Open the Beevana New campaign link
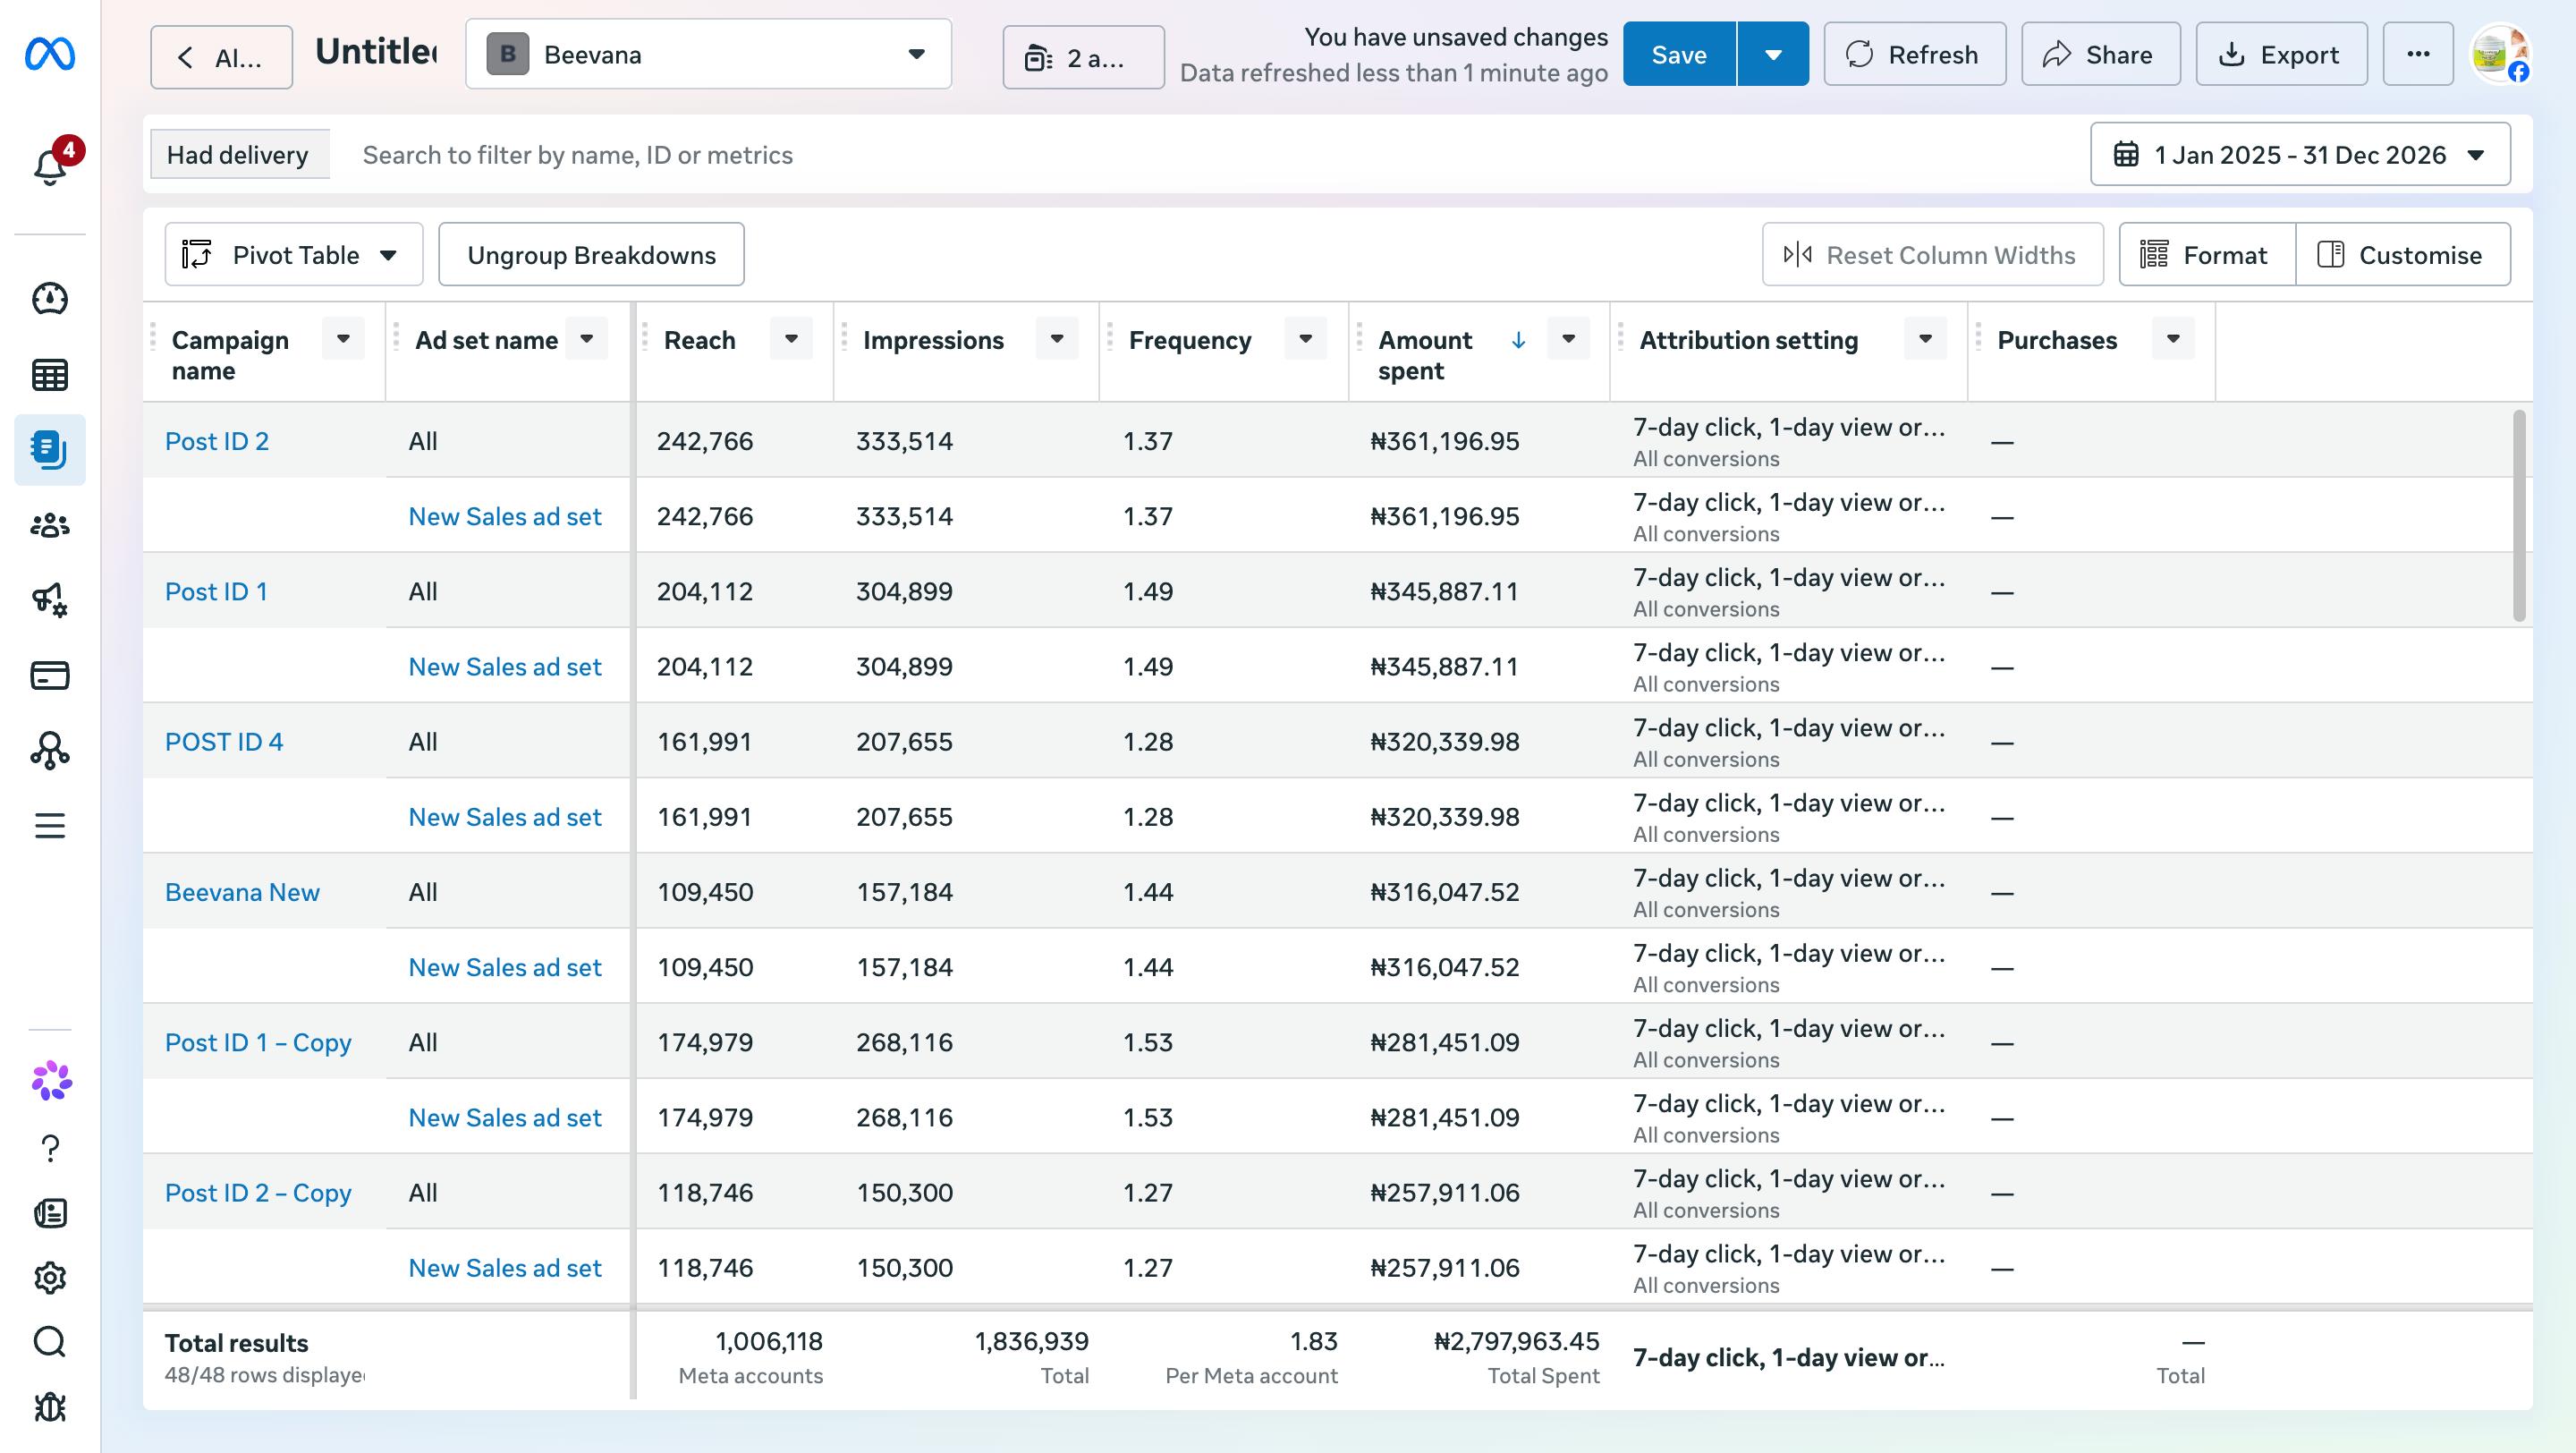This screenshot has height=1453, width=2576. pos(242,892)
